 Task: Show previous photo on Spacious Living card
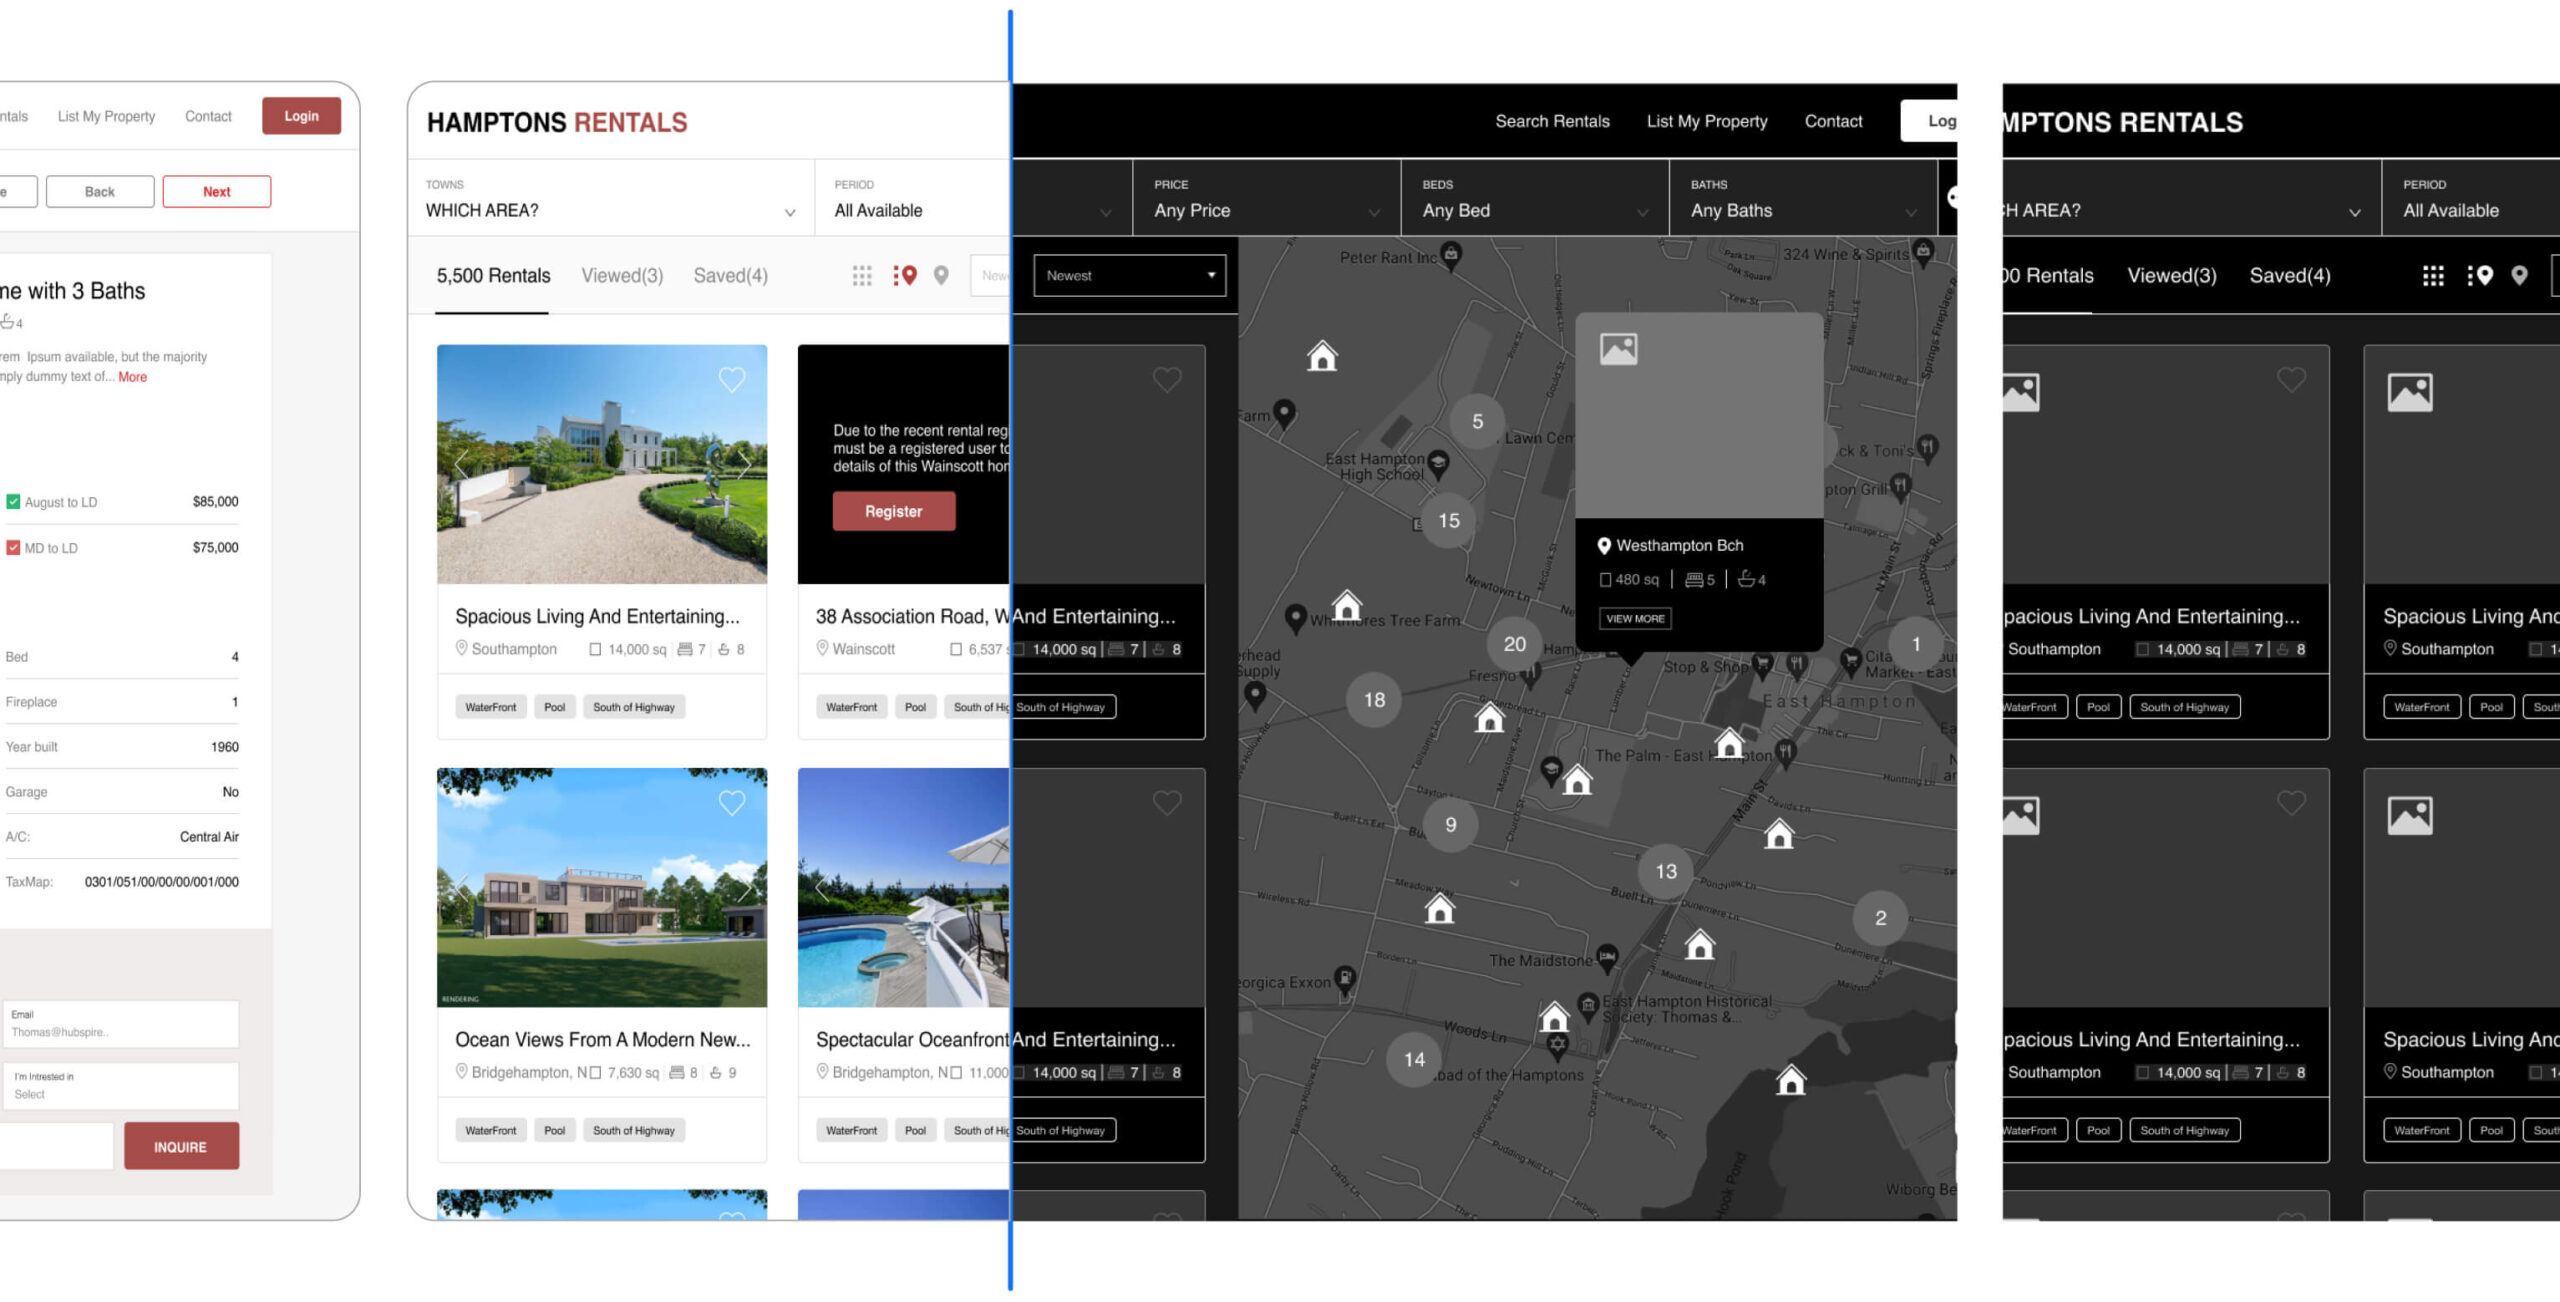pyautogui.click(x=461, y=463)
